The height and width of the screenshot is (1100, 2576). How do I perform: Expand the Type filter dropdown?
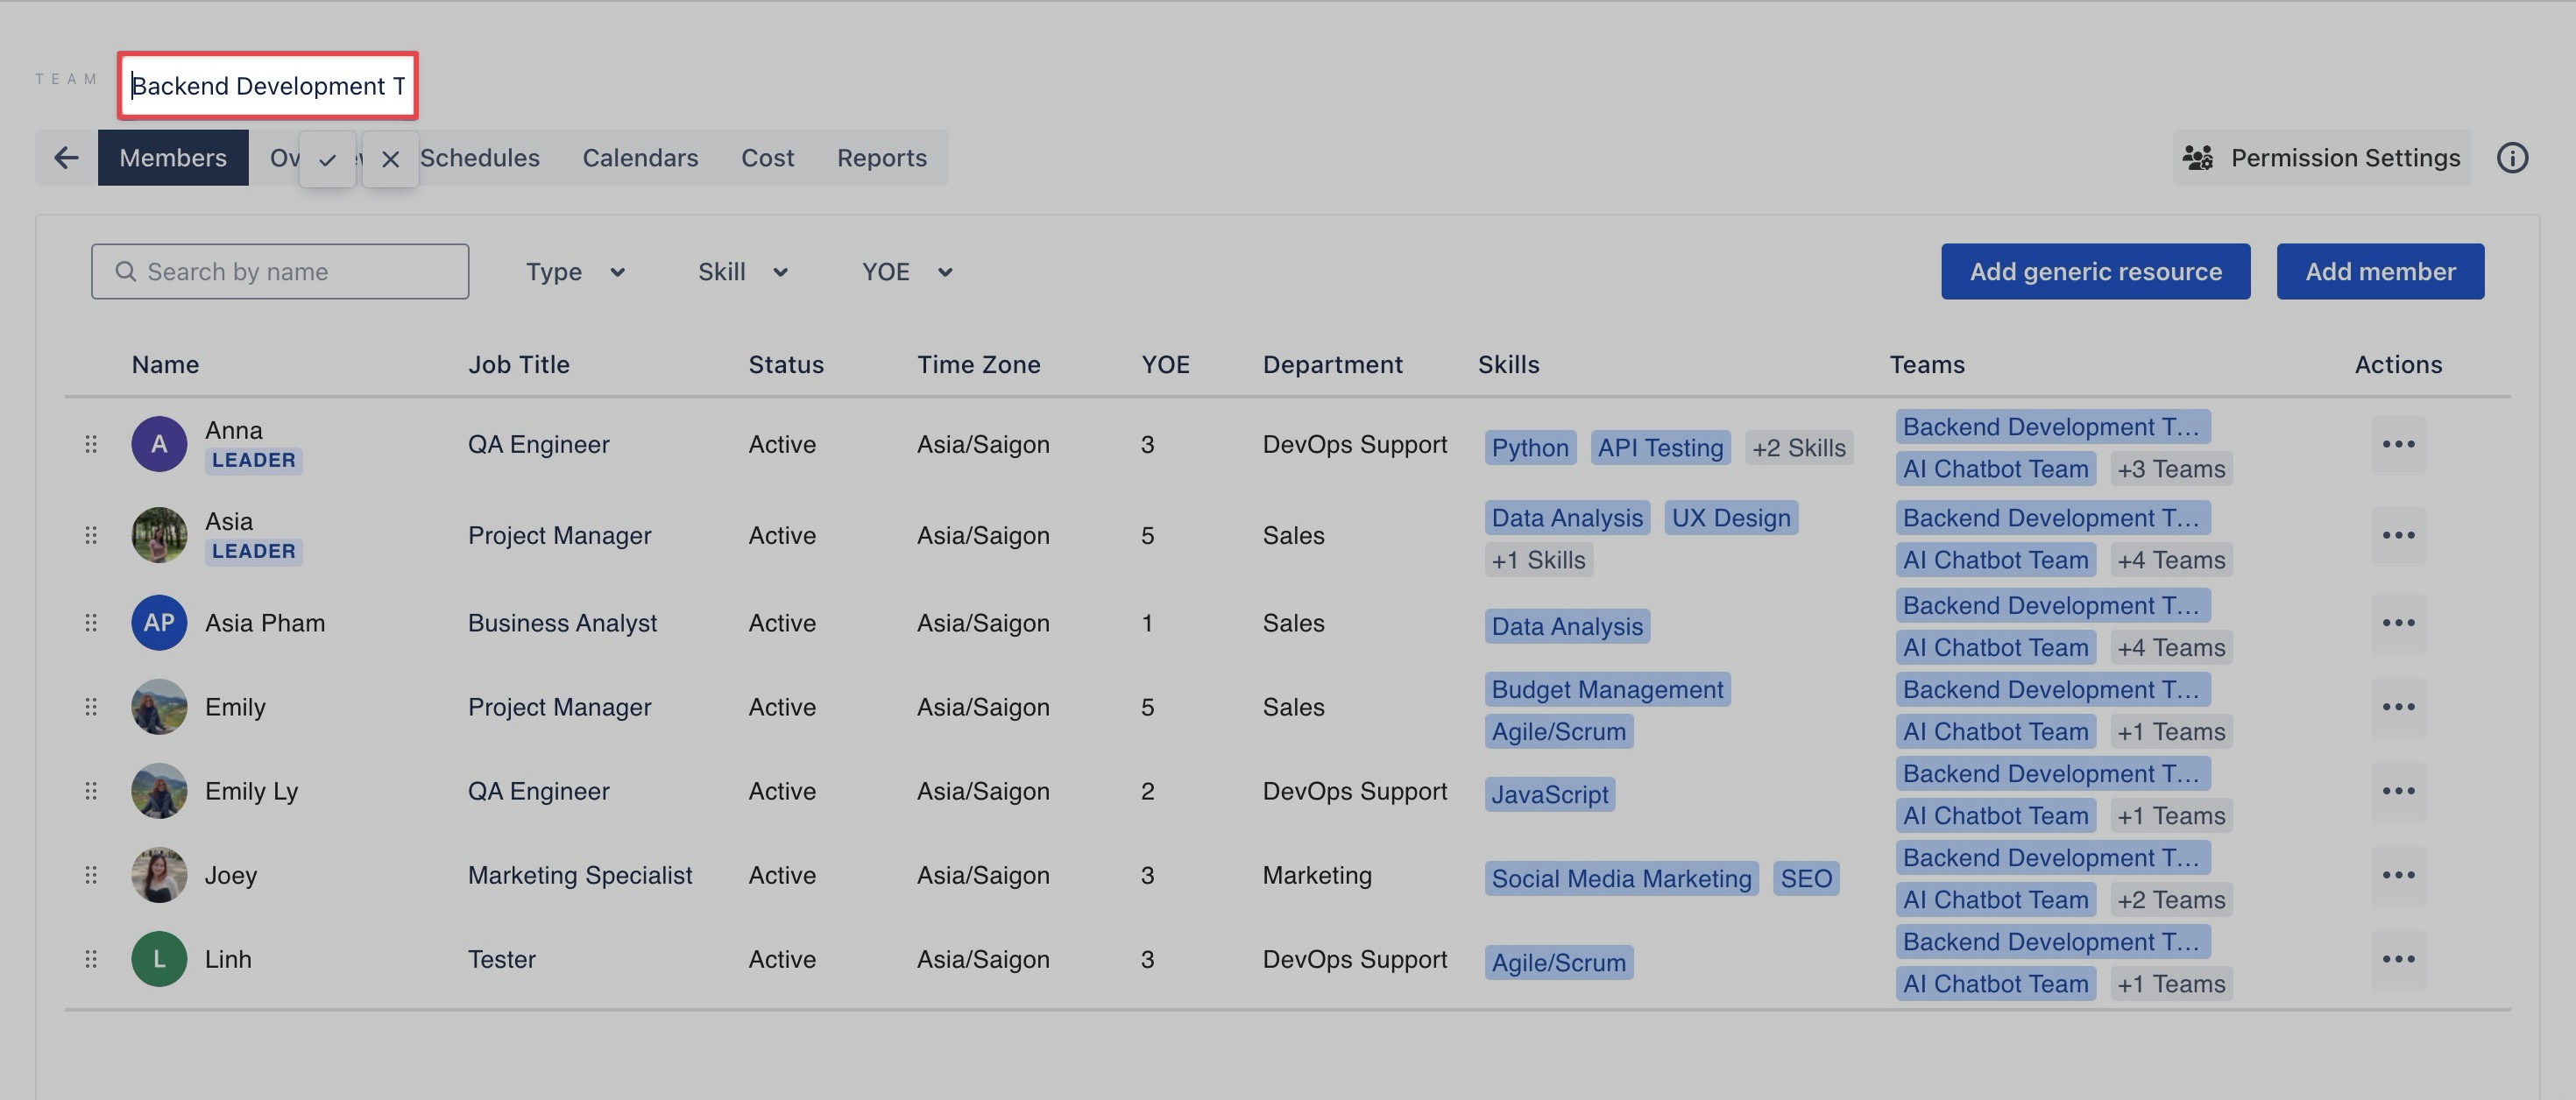[x=575, y=272]
